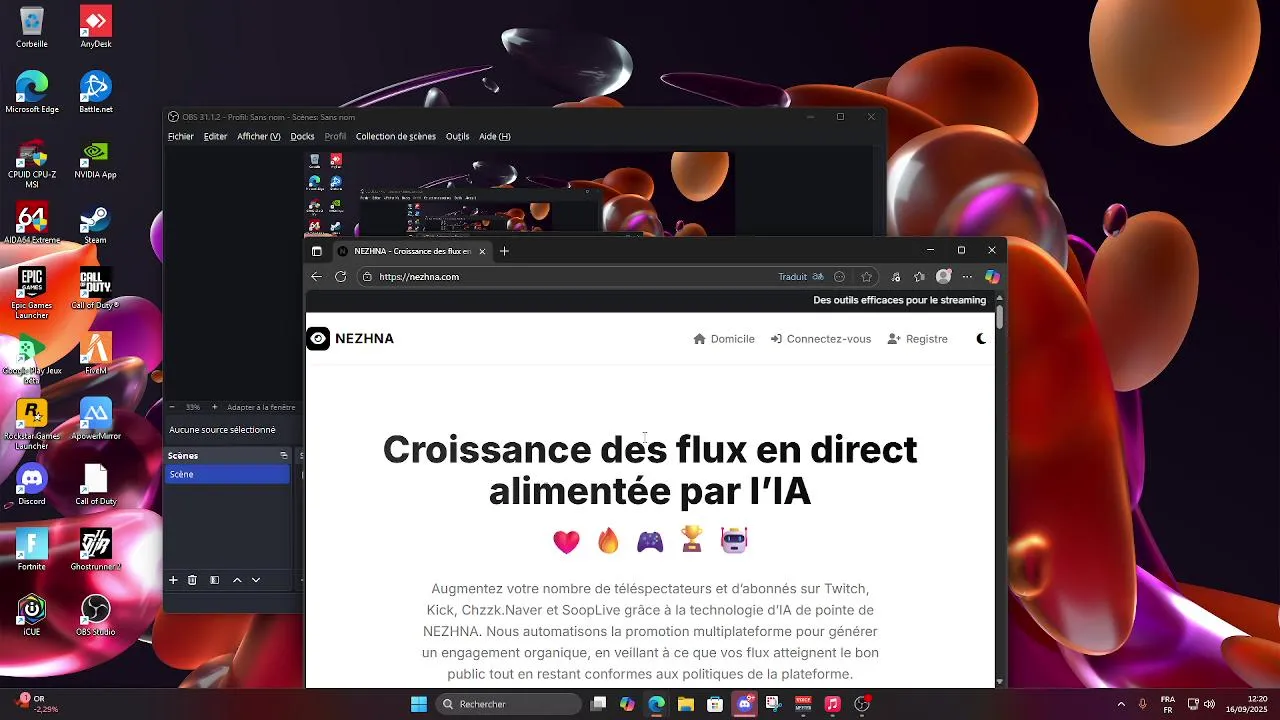
Task: Select the Battle.net desktop icon
Action: pos(95,92)
